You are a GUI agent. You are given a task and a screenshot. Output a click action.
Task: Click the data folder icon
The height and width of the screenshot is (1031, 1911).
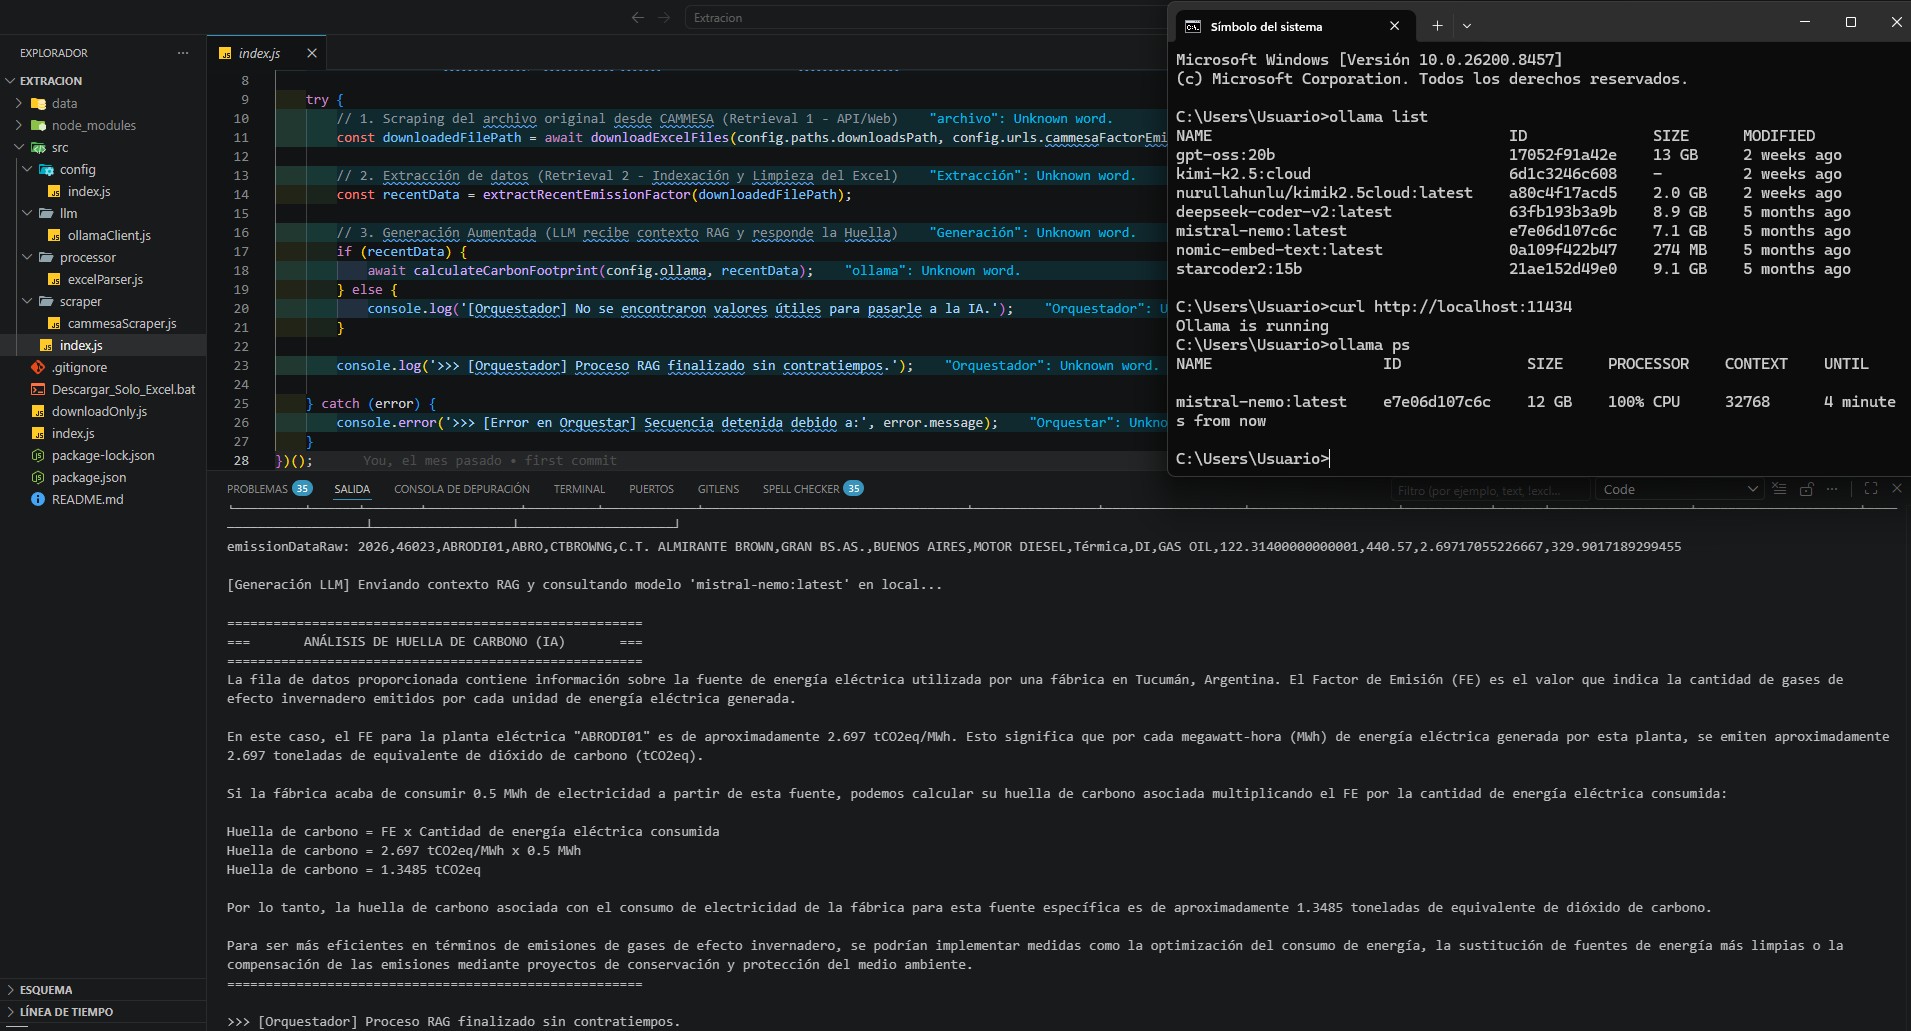[38, 103]
